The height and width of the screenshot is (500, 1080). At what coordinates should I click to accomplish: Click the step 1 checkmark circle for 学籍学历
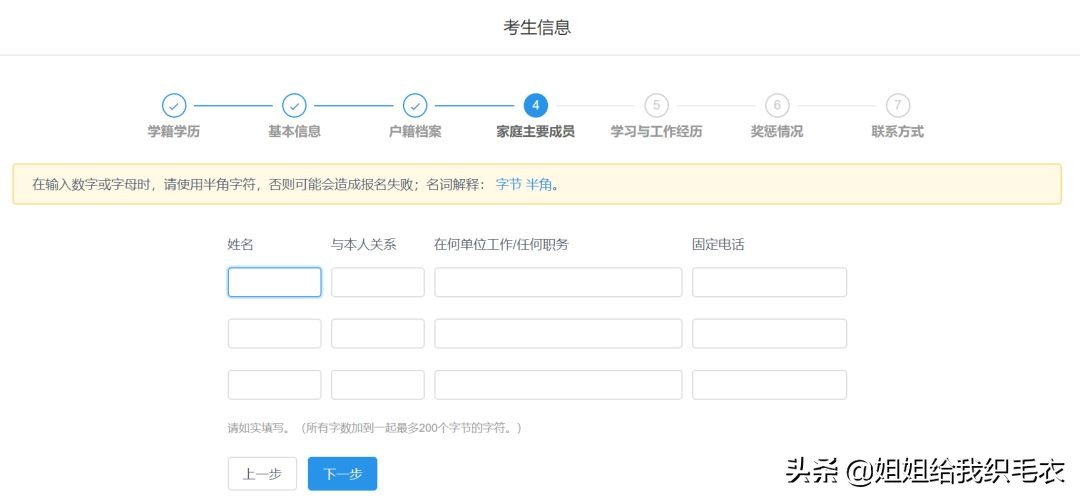(x=174, y=105)
